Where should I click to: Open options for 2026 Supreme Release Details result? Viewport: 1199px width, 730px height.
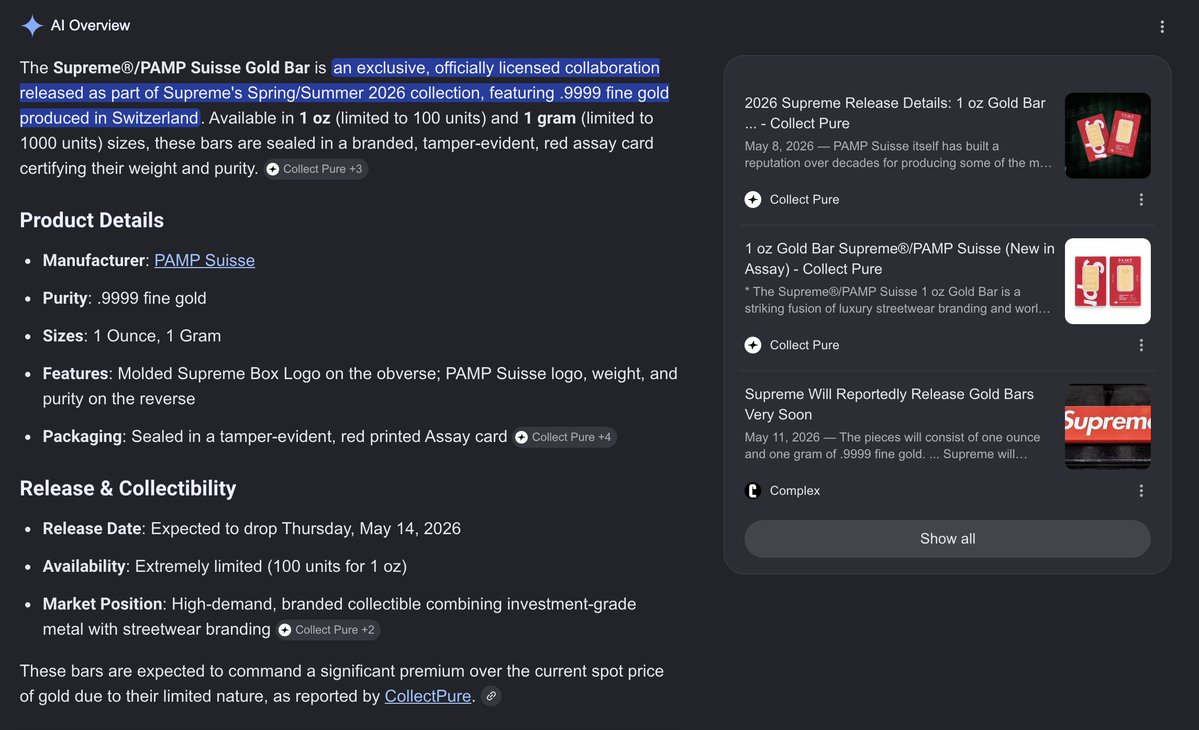coord(1141,200)
